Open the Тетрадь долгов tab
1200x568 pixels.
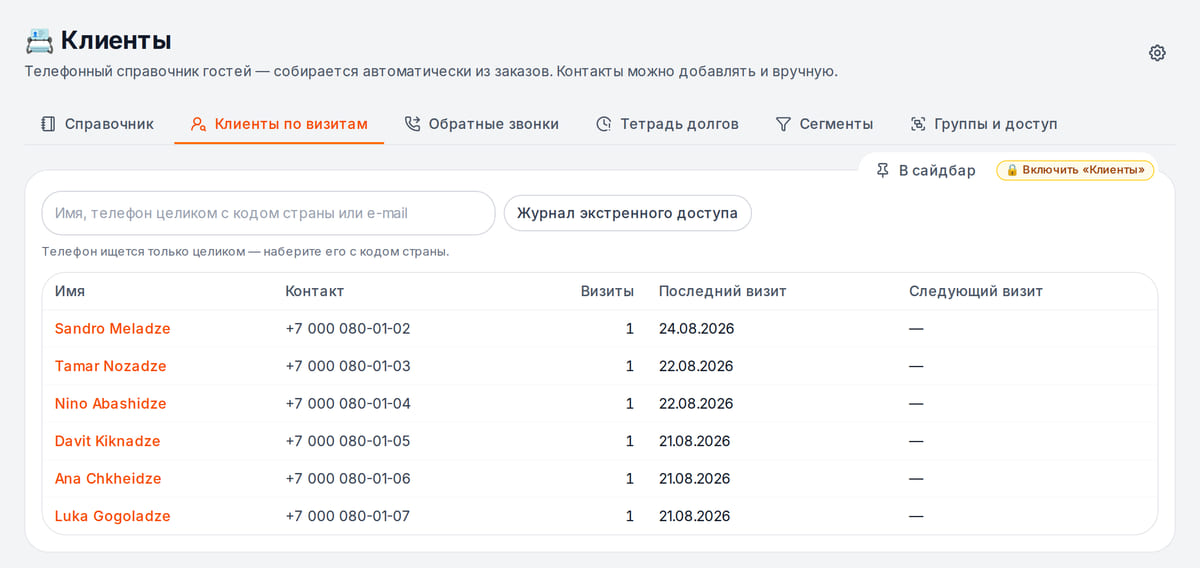667,124
